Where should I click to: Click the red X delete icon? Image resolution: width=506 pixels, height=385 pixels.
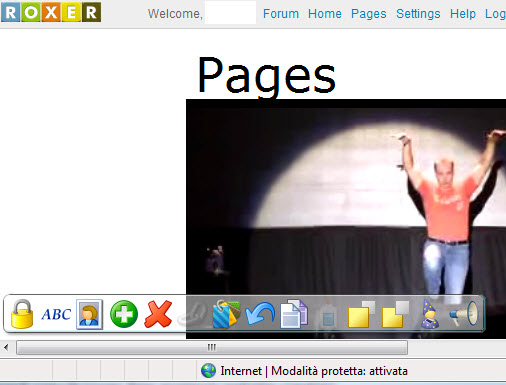pyautogui.click(x=158, y=314)
